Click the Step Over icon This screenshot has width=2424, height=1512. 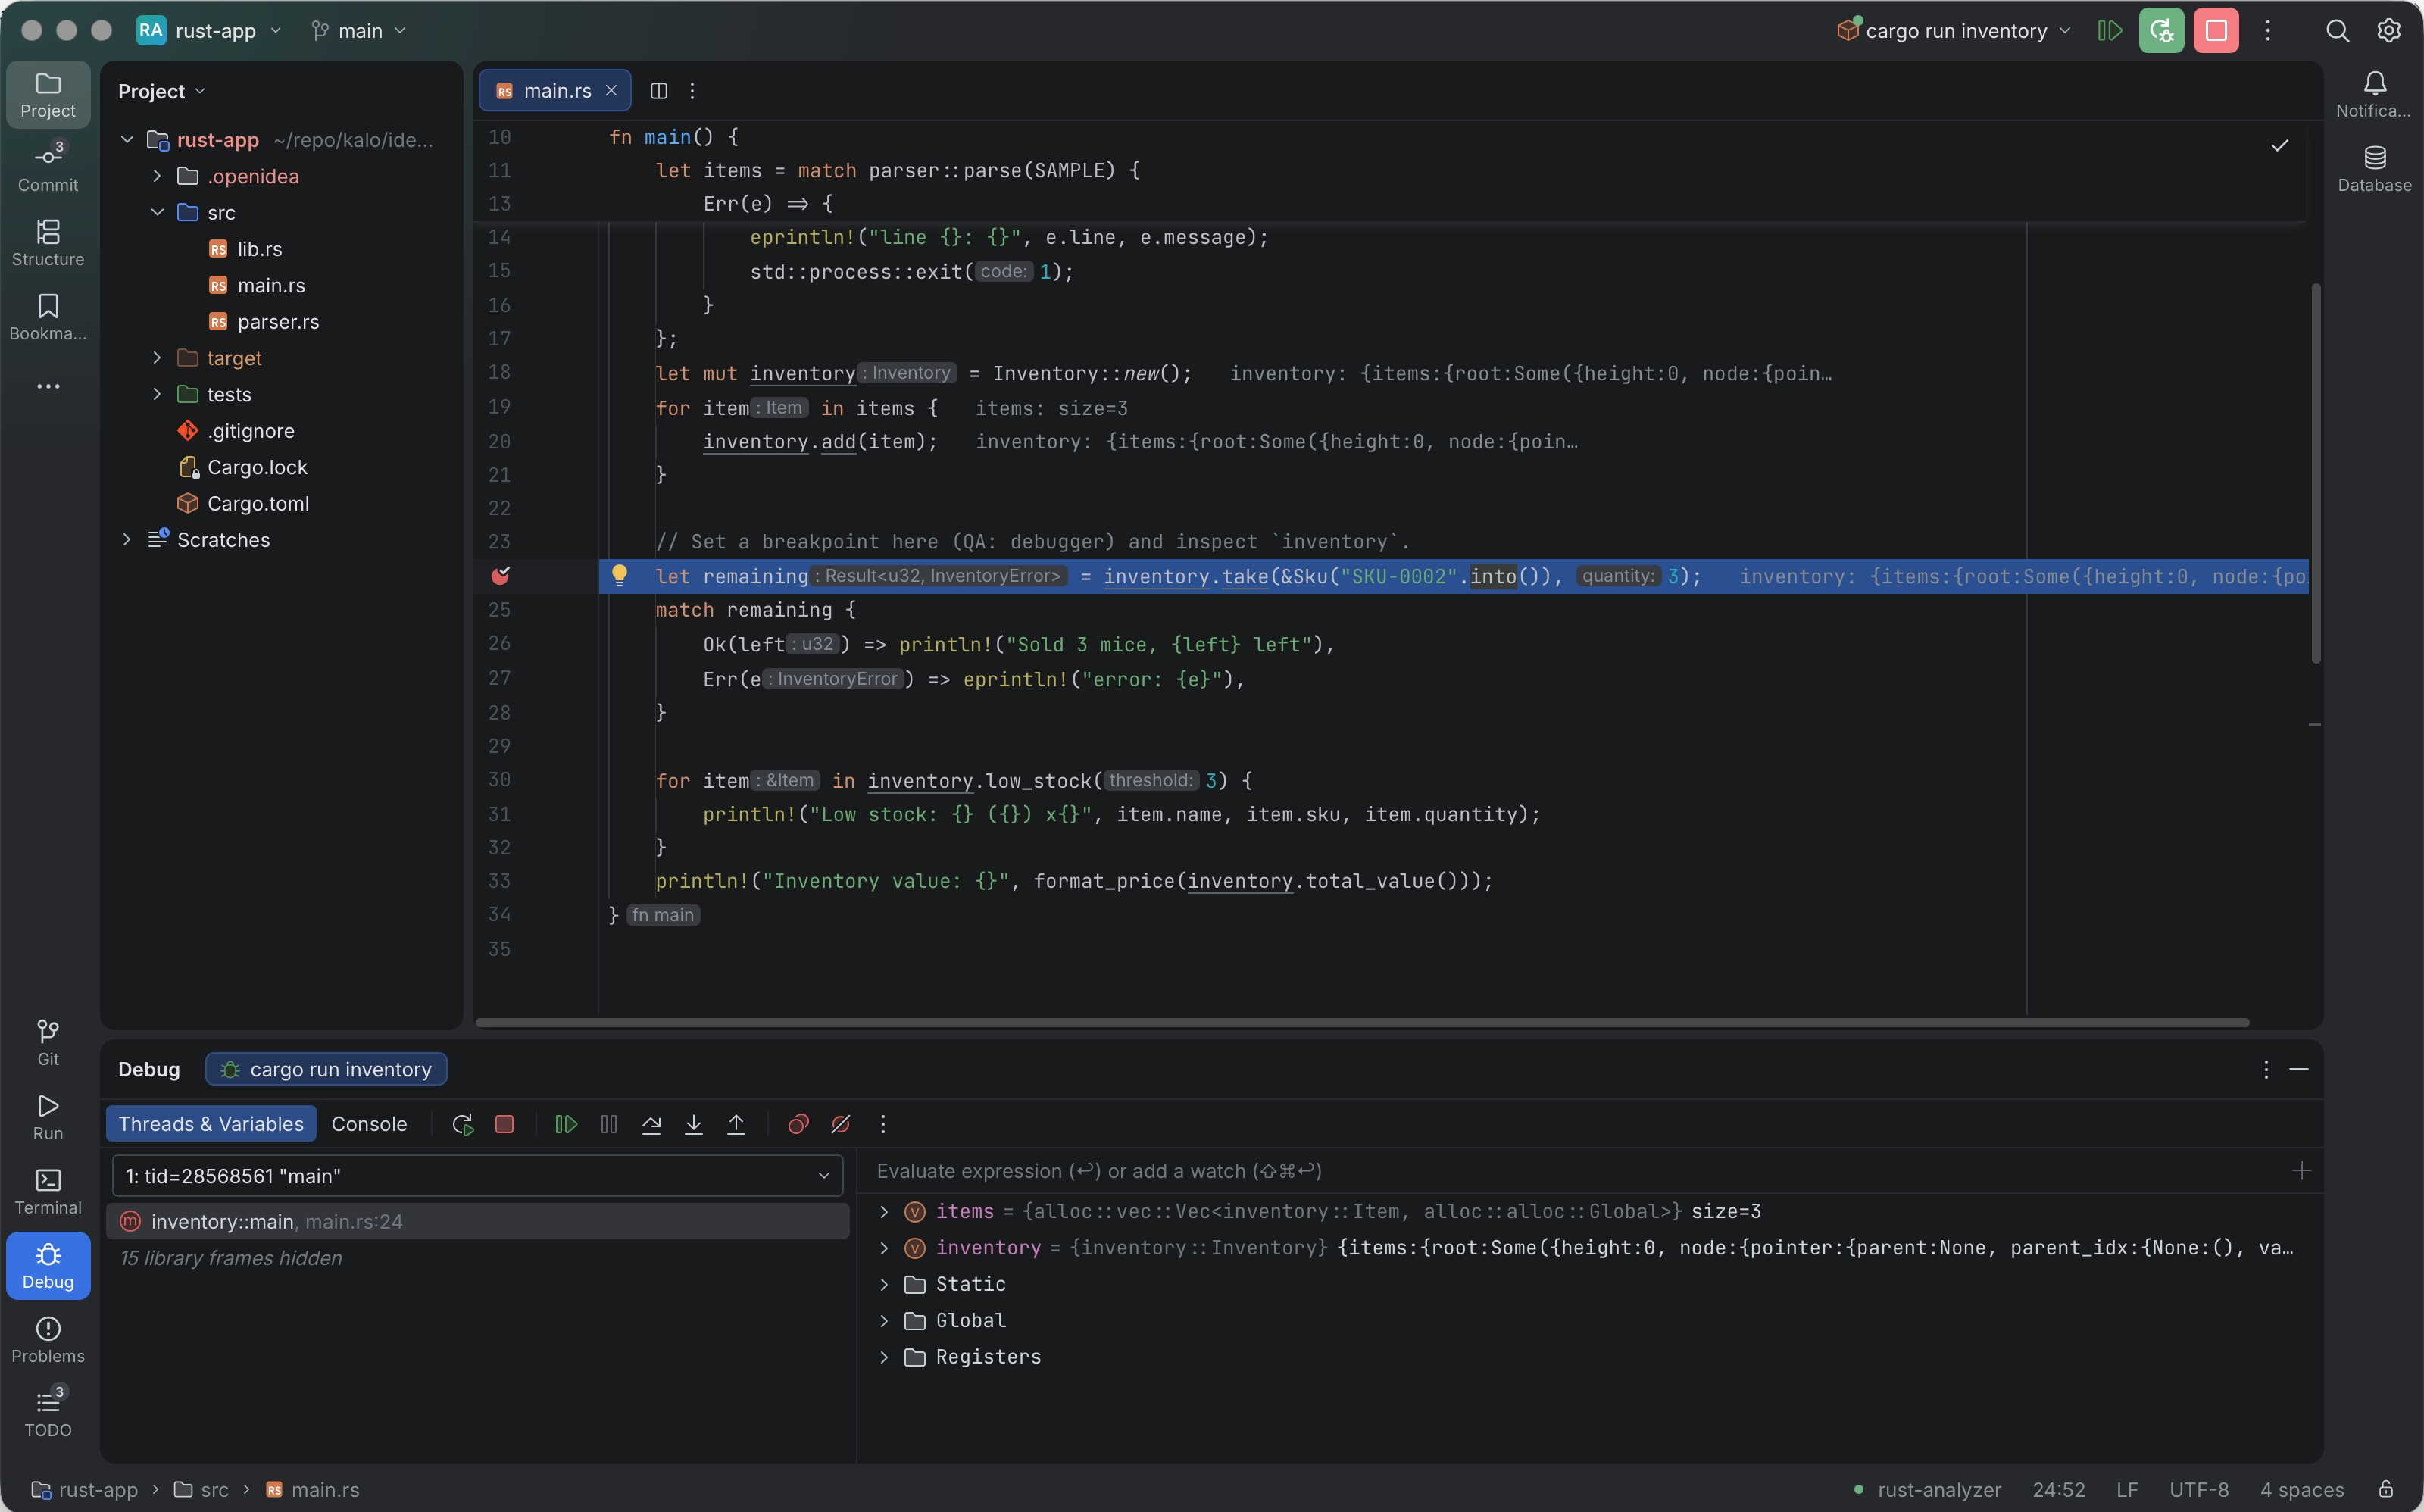651,1124
